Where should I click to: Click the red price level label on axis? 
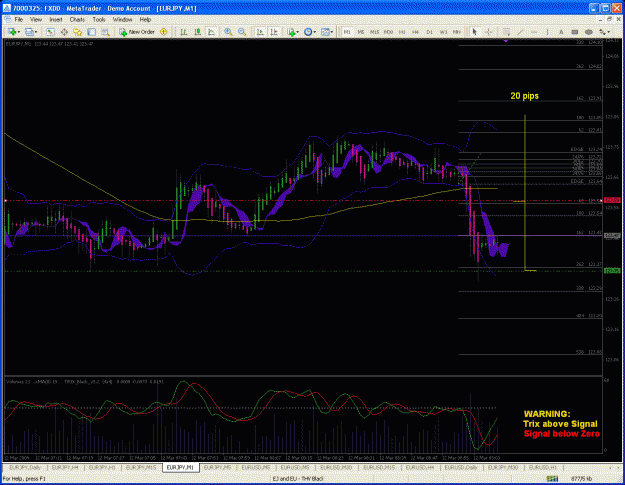[x=612, y=200]
